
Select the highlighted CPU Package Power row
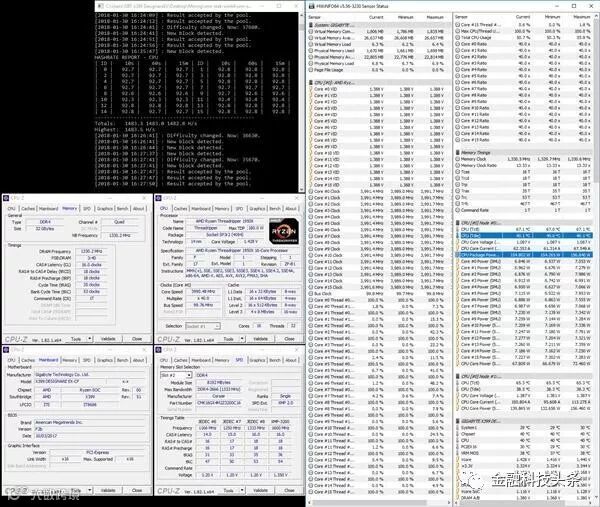(x=523, y=255)
